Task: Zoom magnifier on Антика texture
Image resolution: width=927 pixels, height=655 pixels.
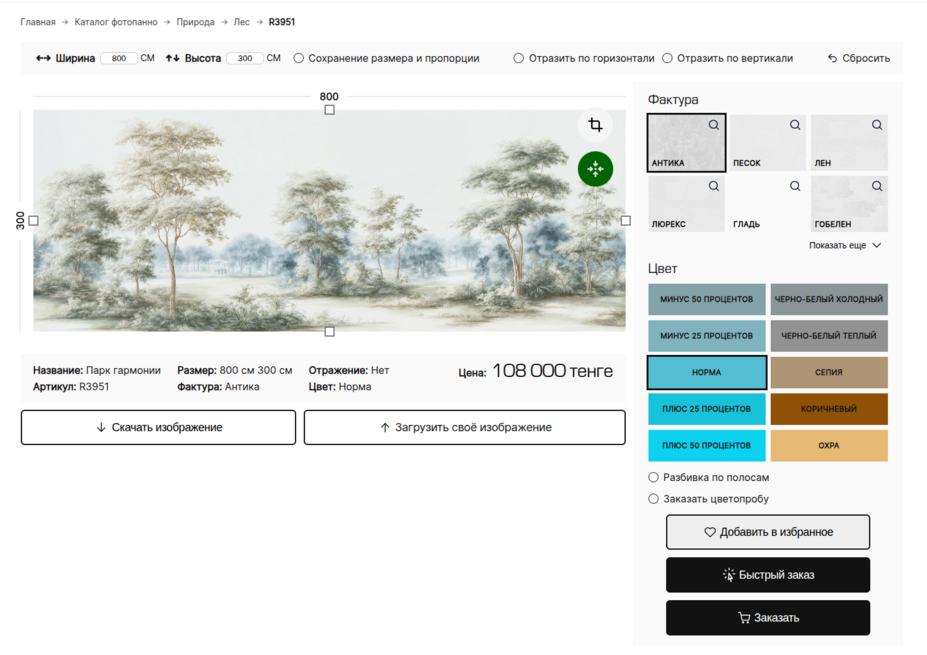Action: click(x=714, y=125)
